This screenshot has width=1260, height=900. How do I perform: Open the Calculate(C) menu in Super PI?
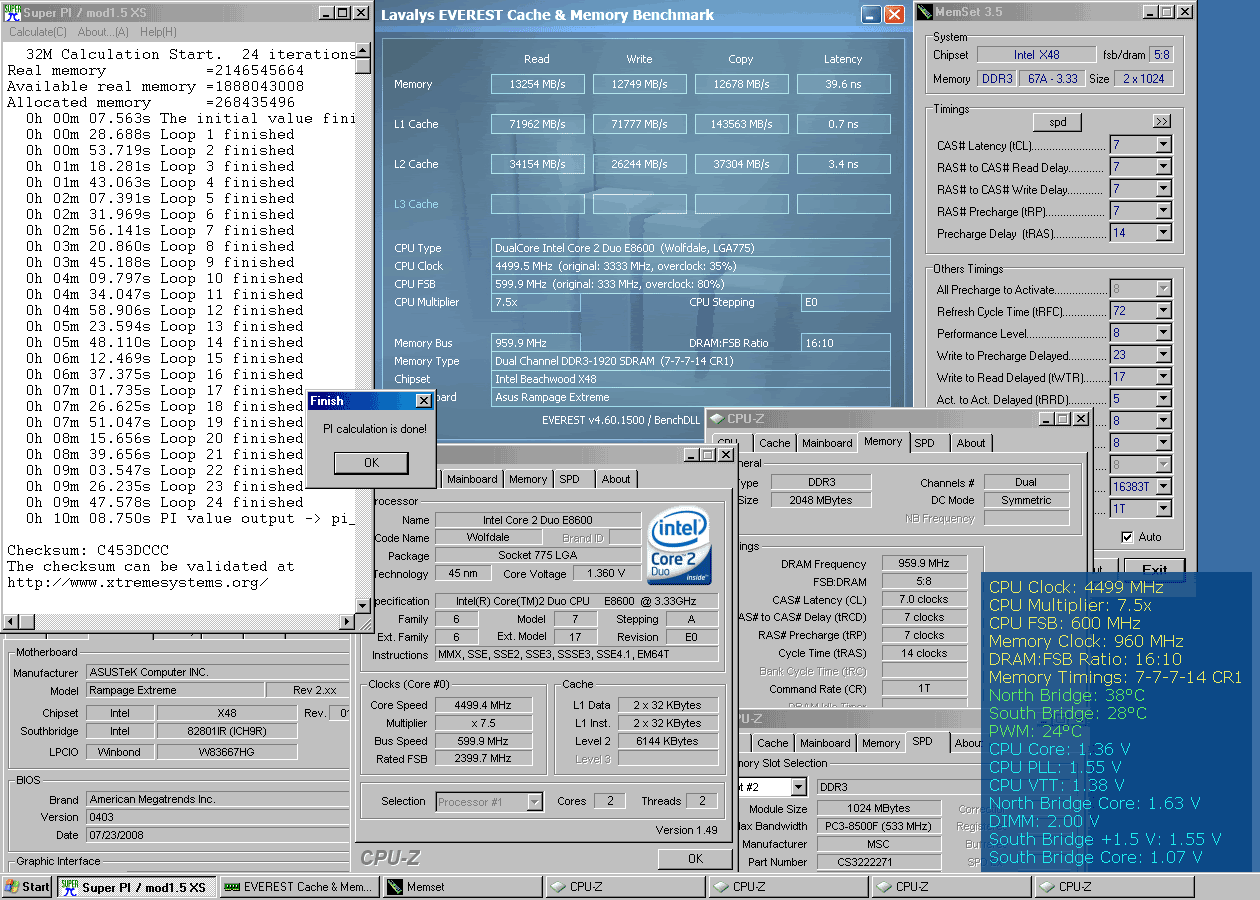pyautogui.click(x=38, y=32)
